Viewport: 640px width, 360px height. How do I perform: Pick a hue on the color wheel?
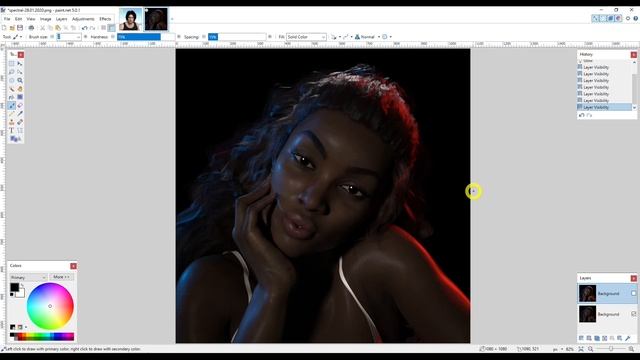[x=50, y=306]
